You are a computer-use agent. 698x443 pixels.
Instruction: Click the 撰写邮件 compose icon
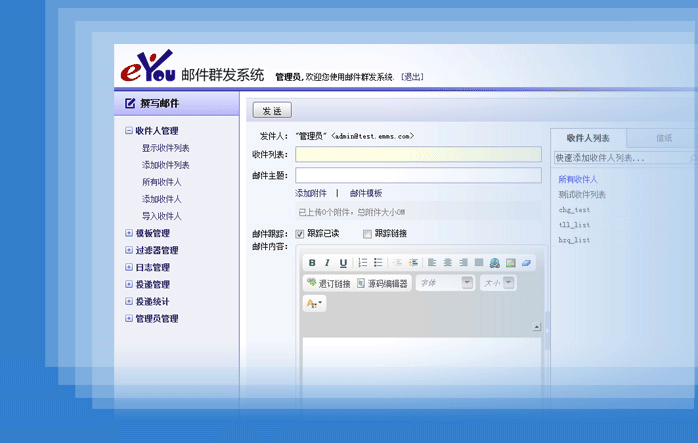click(130, 103)
